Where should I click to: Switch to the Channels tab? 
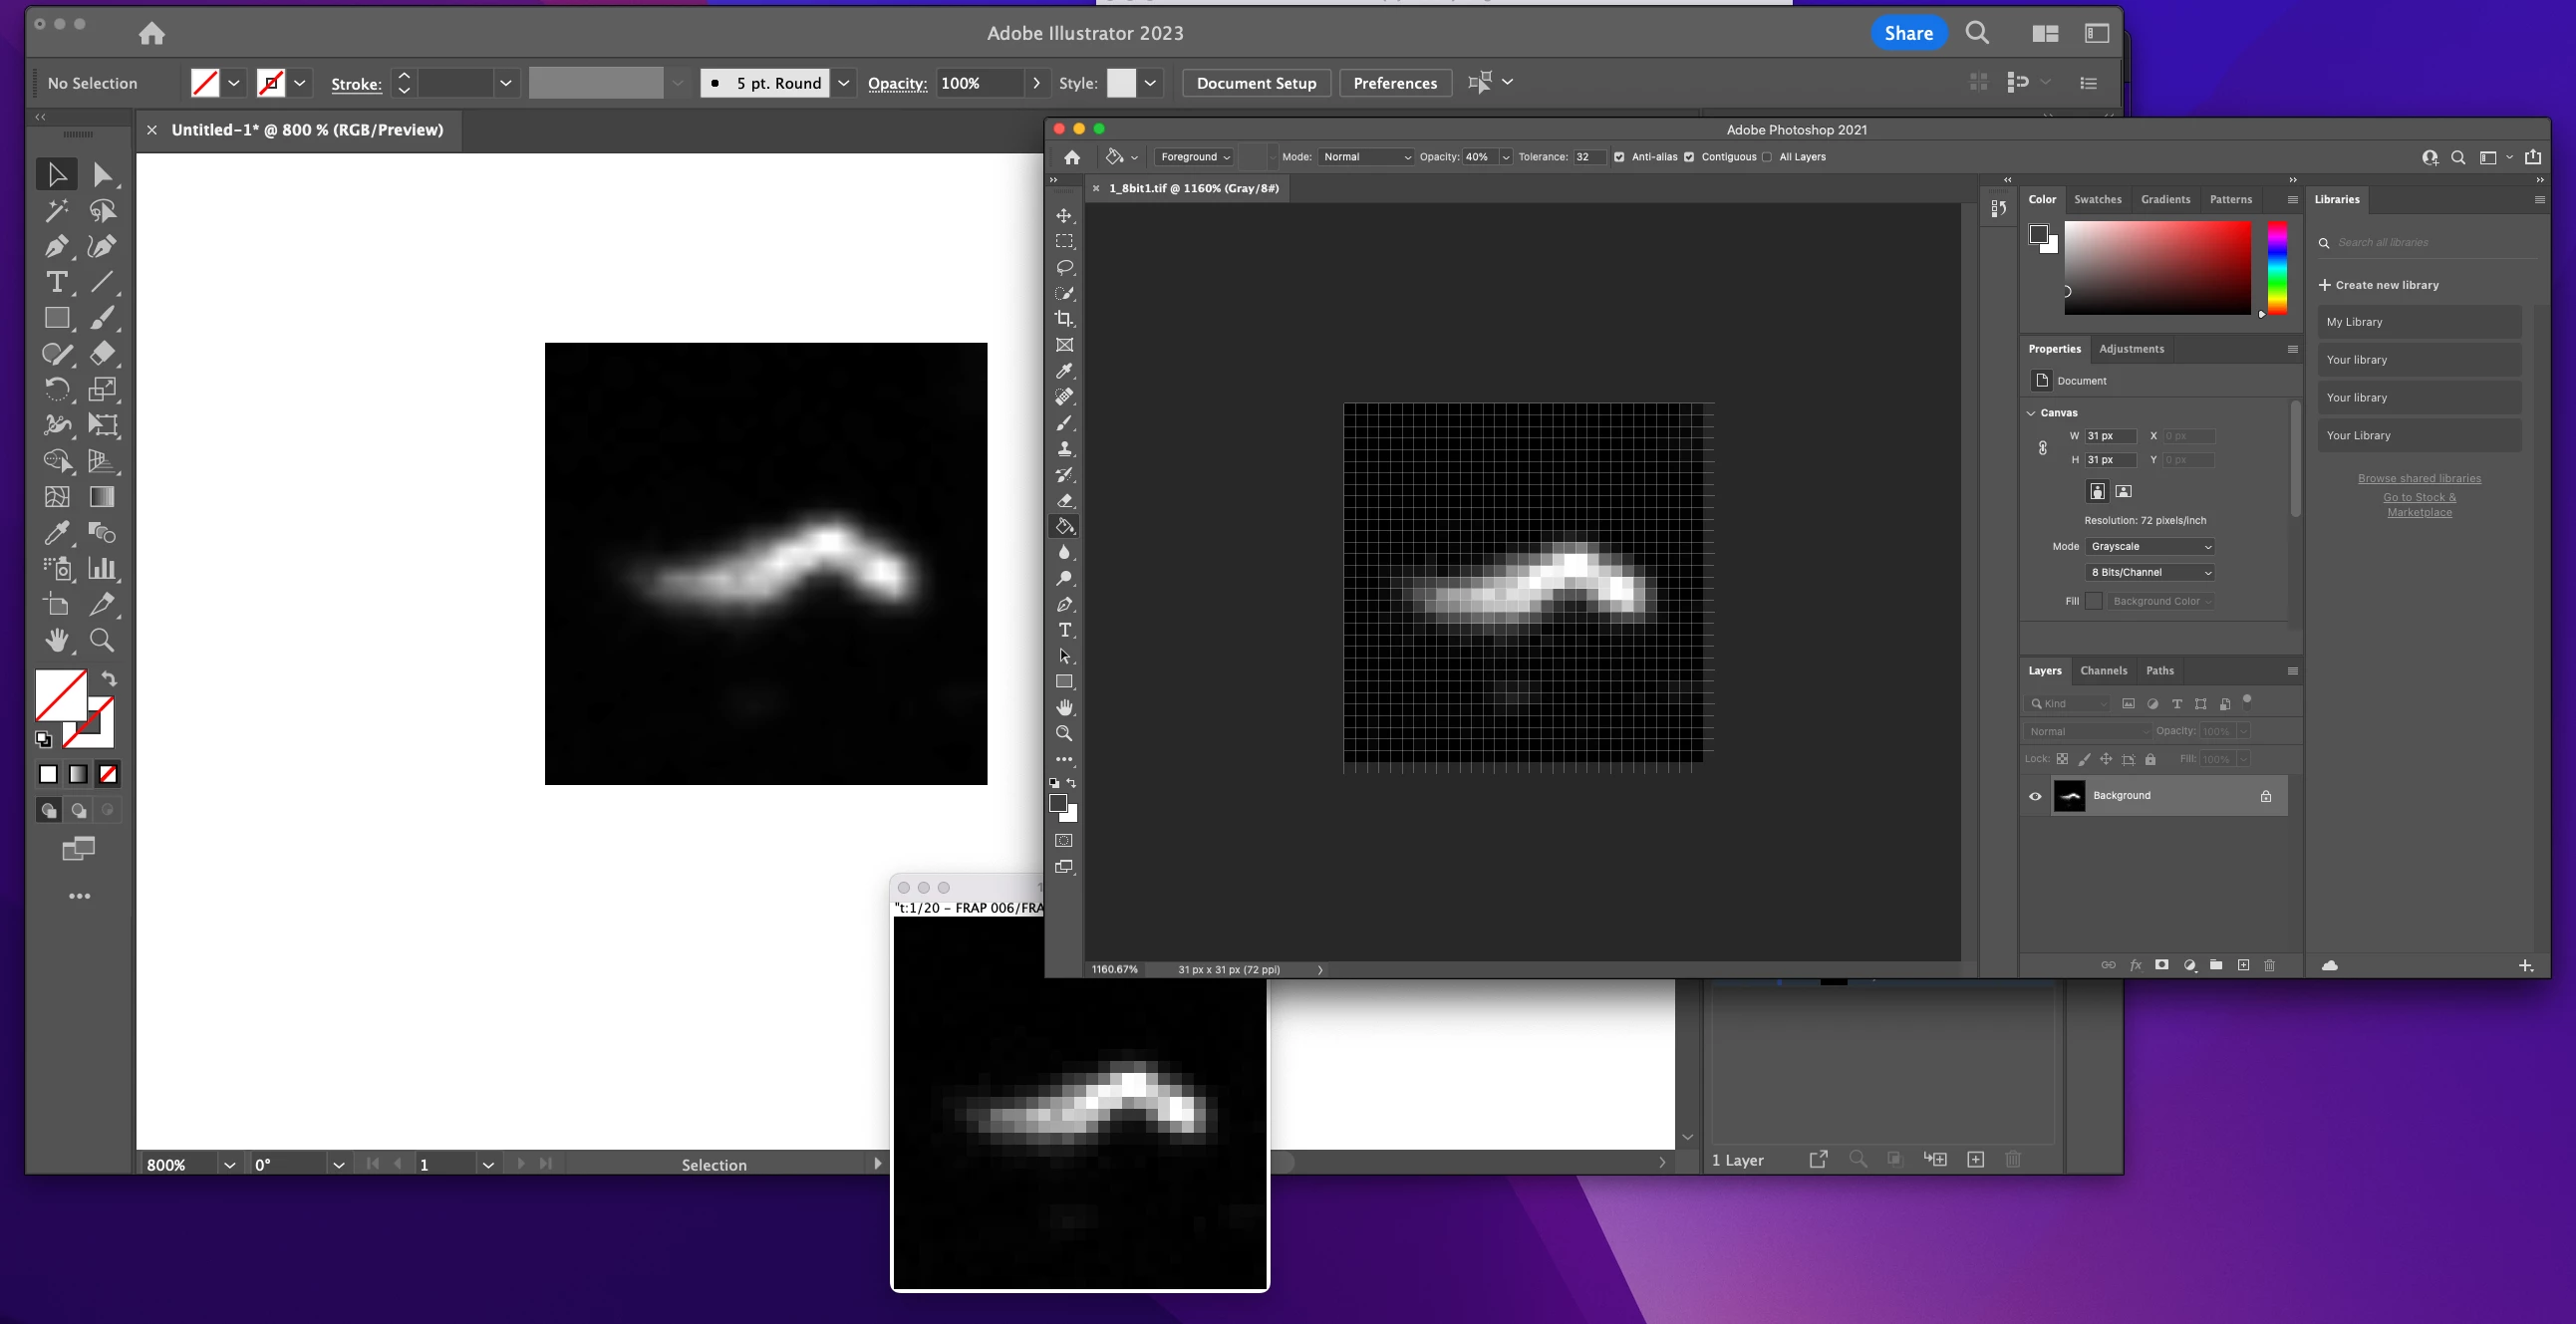point(2103,671)
